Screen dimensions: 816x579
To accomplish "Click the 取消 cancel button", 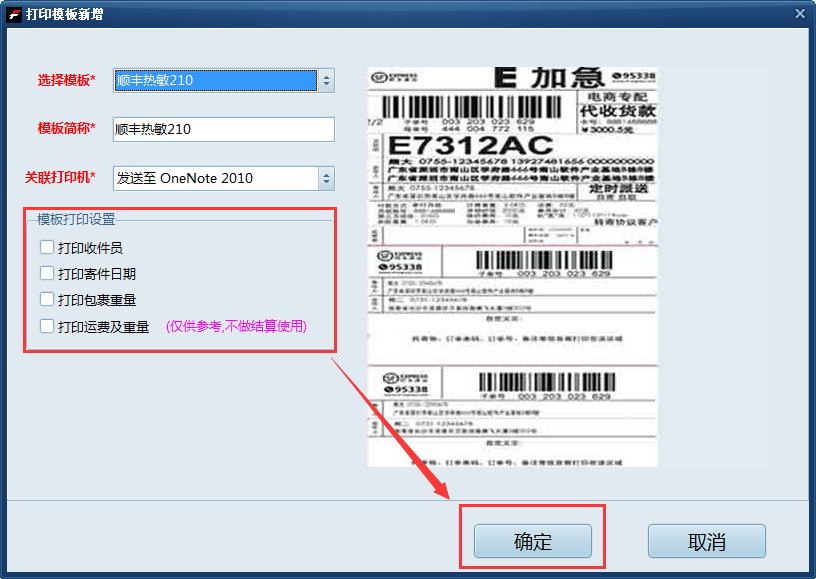I will [707, 541].
